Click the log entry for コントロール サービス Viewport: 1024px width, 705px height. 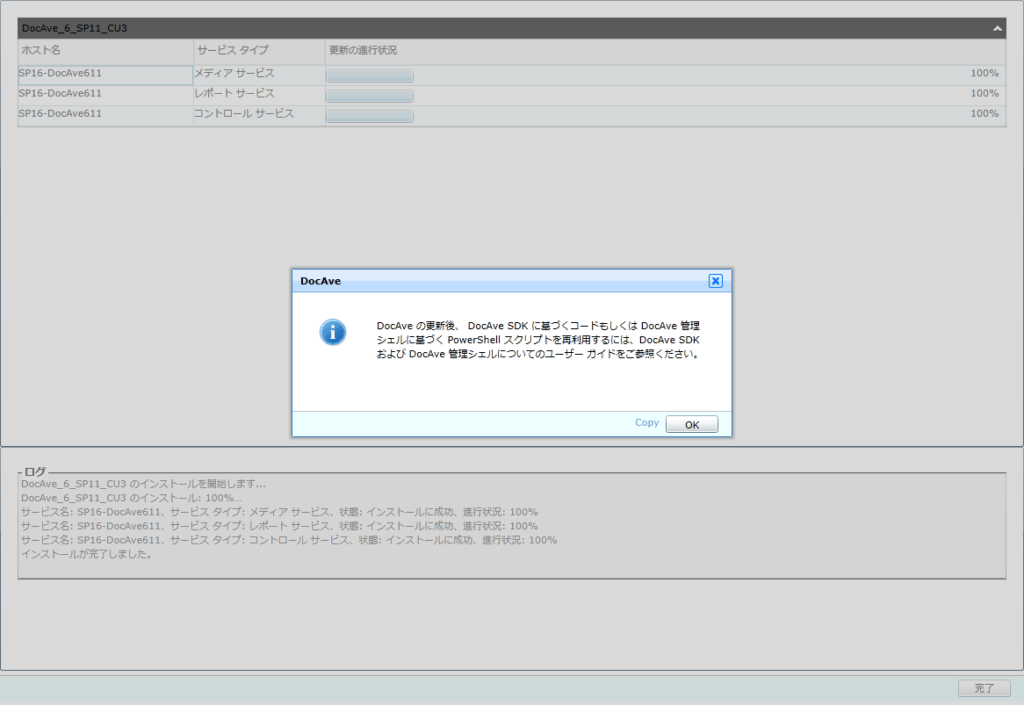click(289, 540)
